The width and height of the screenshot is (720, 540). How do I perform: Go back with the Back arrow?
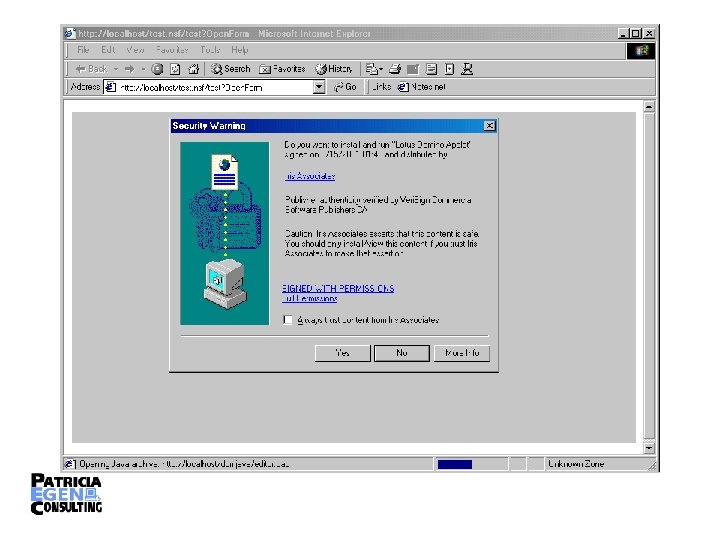[91, 69]
